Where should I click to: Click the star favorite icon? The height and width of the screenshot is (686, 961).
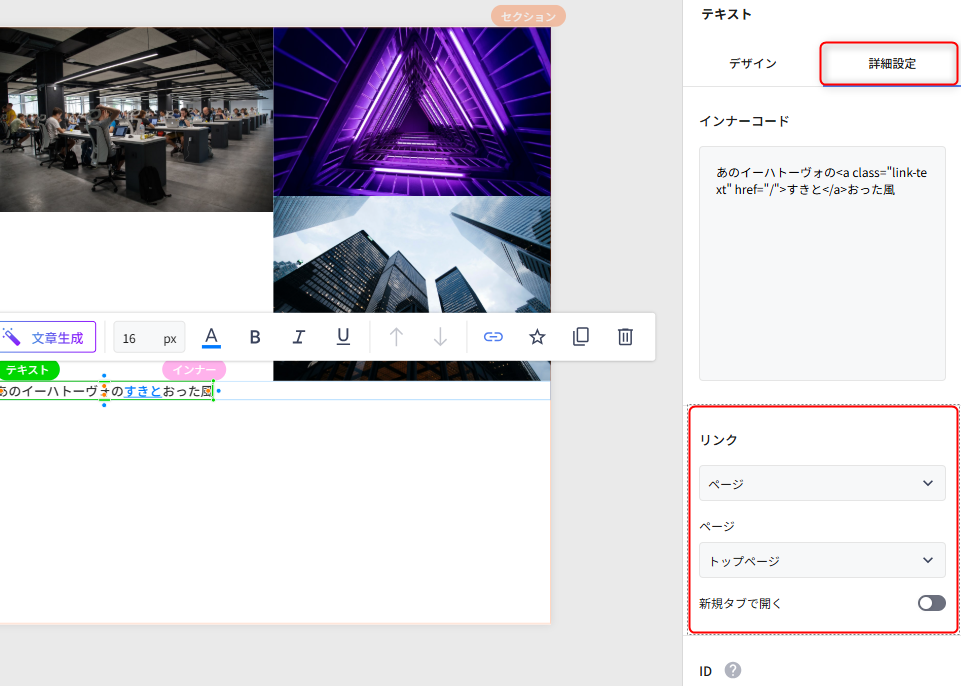[537, 337]
